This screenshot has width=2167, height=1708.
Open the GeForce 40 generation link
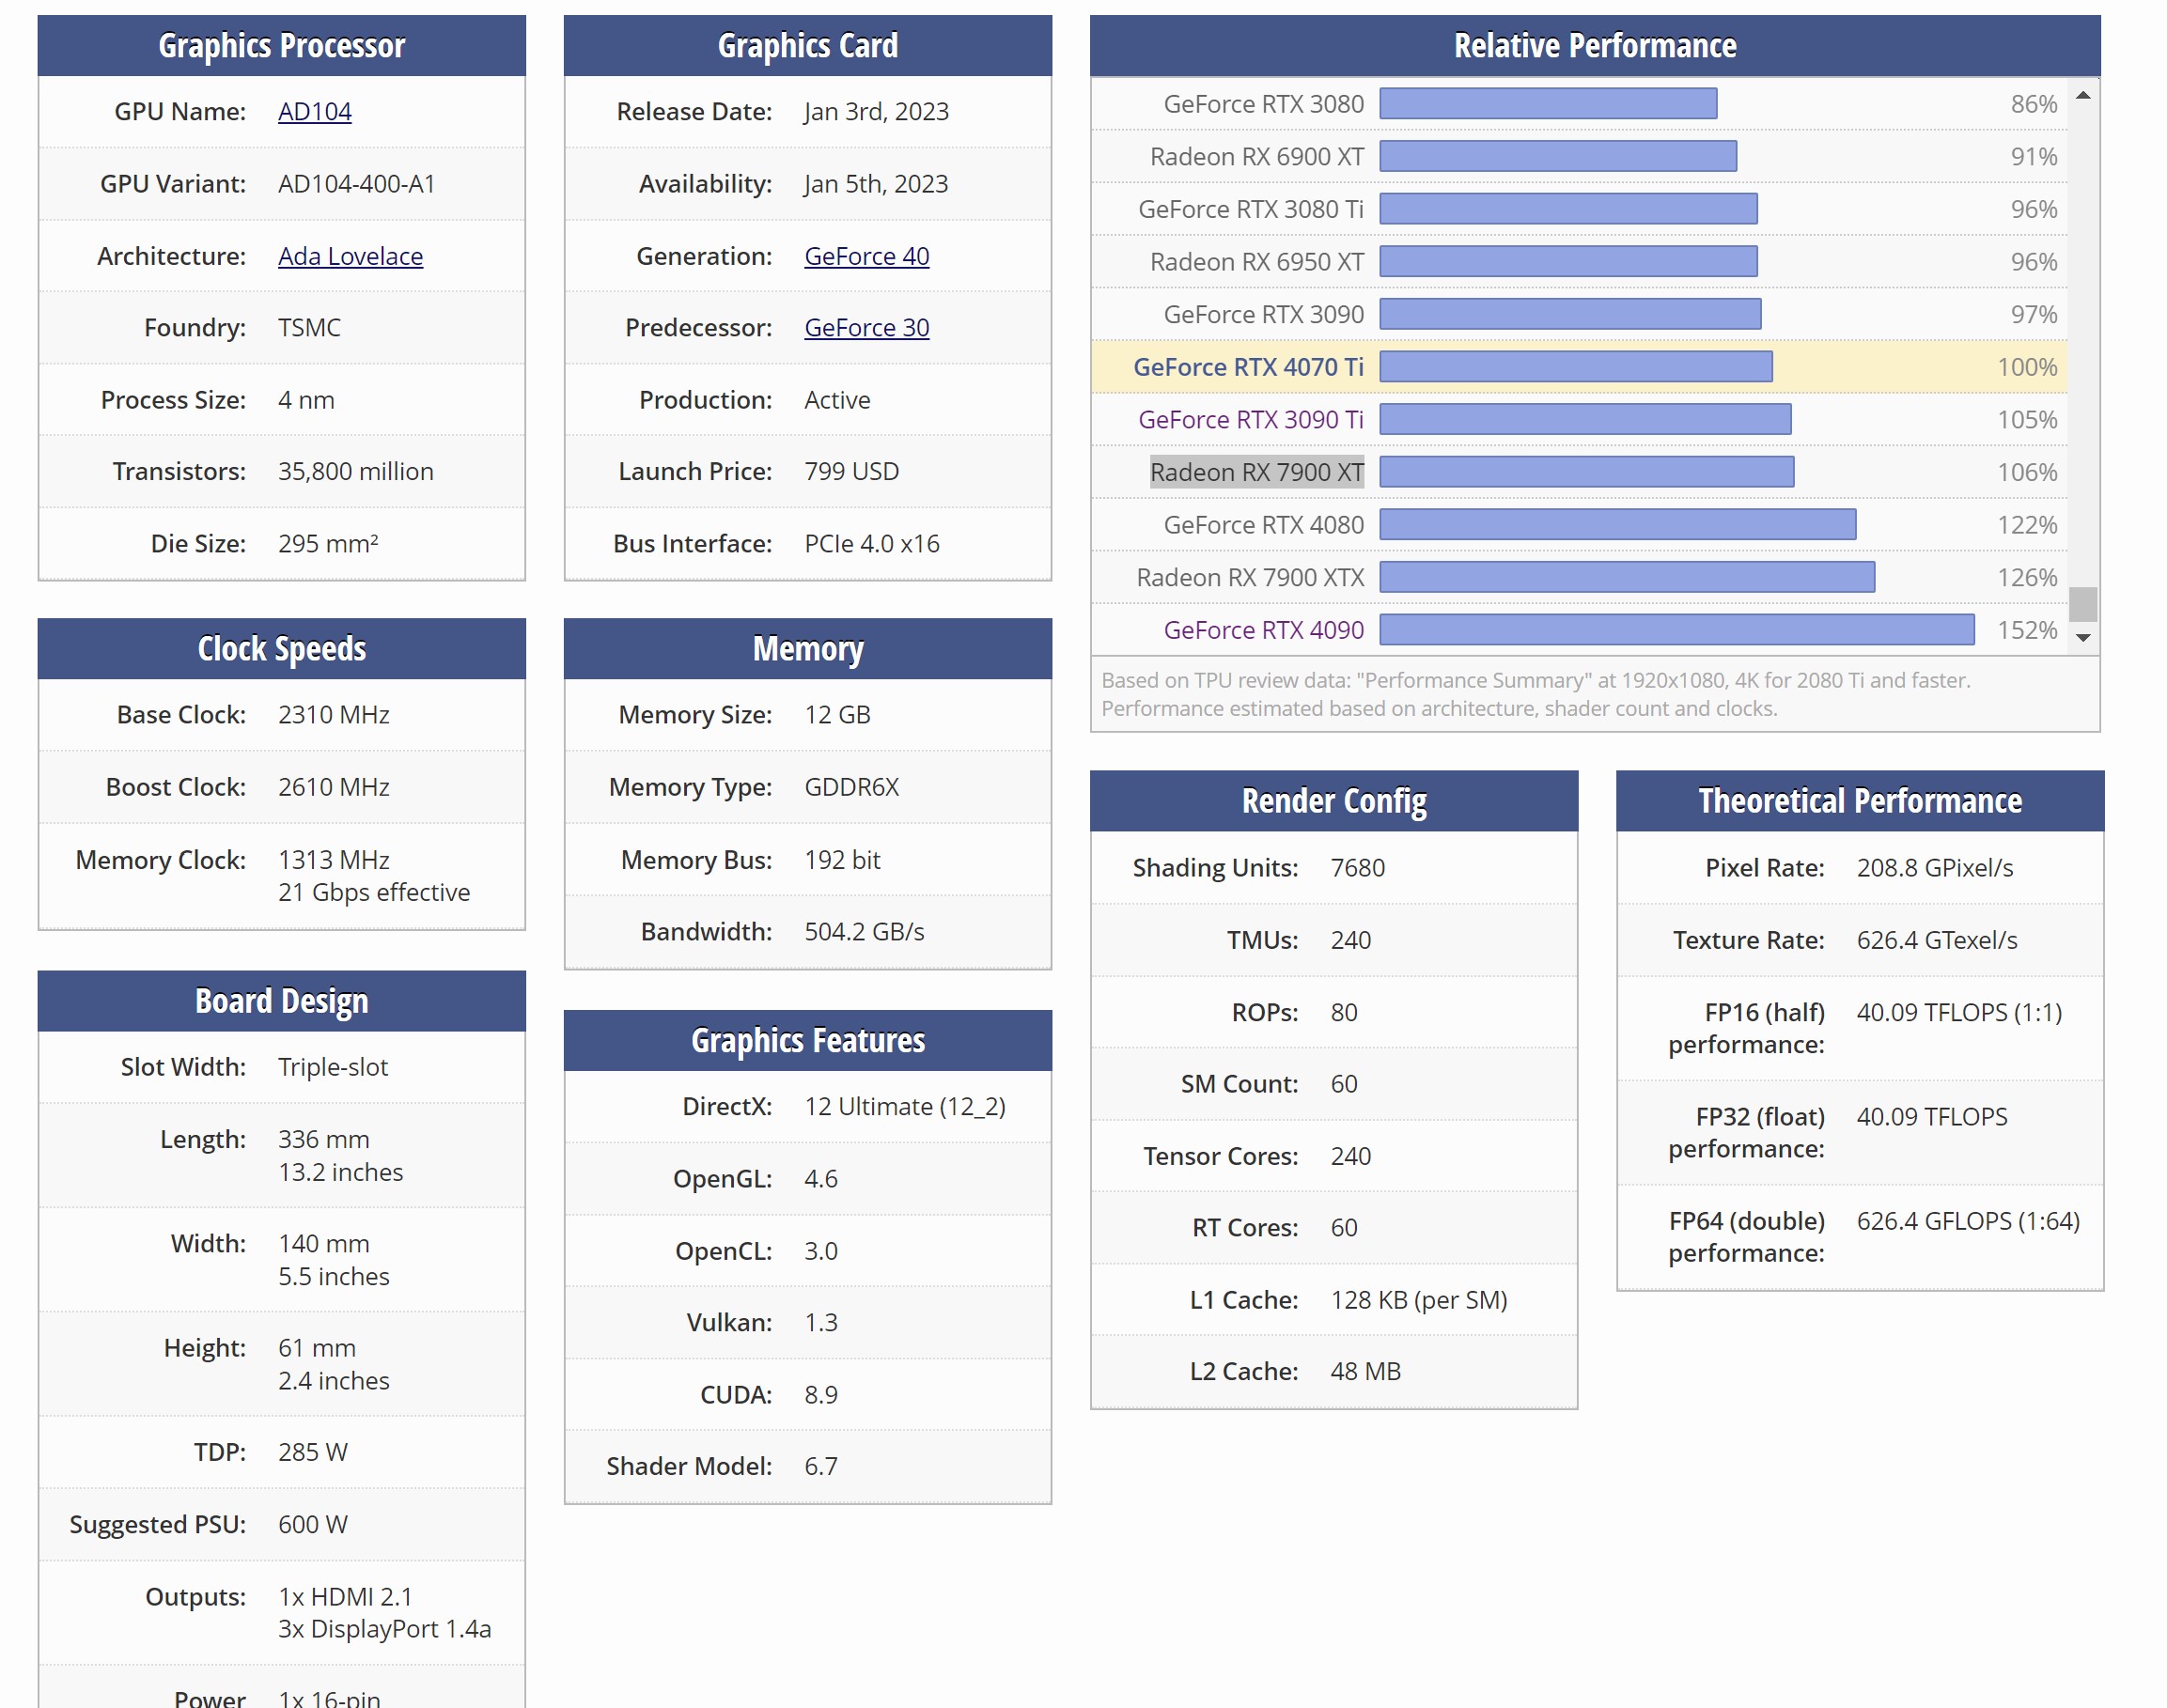866,256
